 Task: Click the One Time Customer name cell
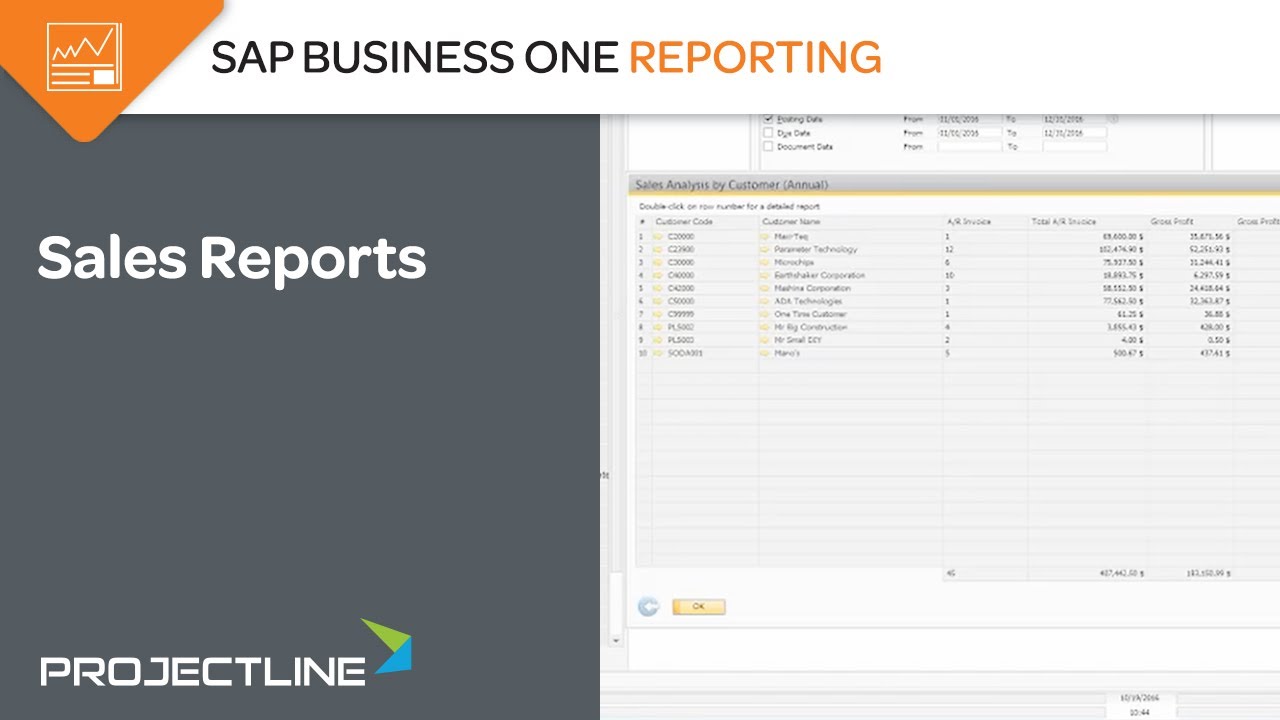(x=850, y=315)
